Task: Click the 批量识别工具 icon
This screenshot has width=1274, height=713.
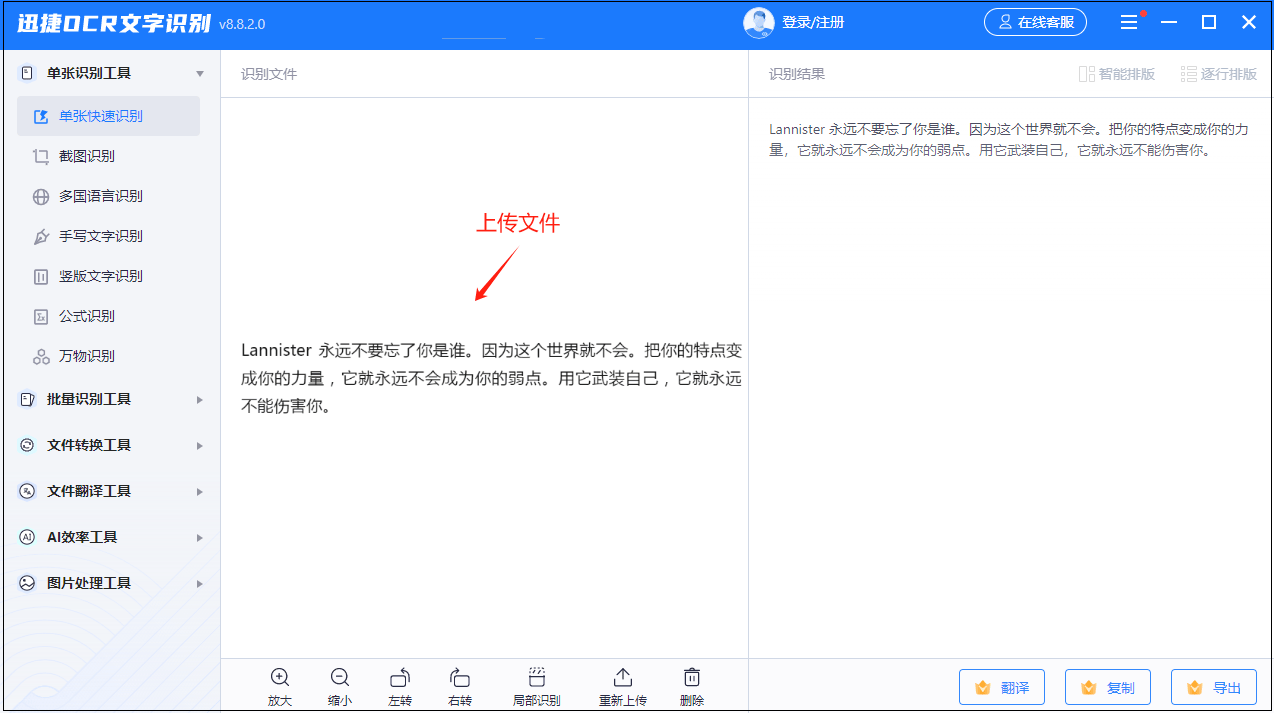Action: 27,399
